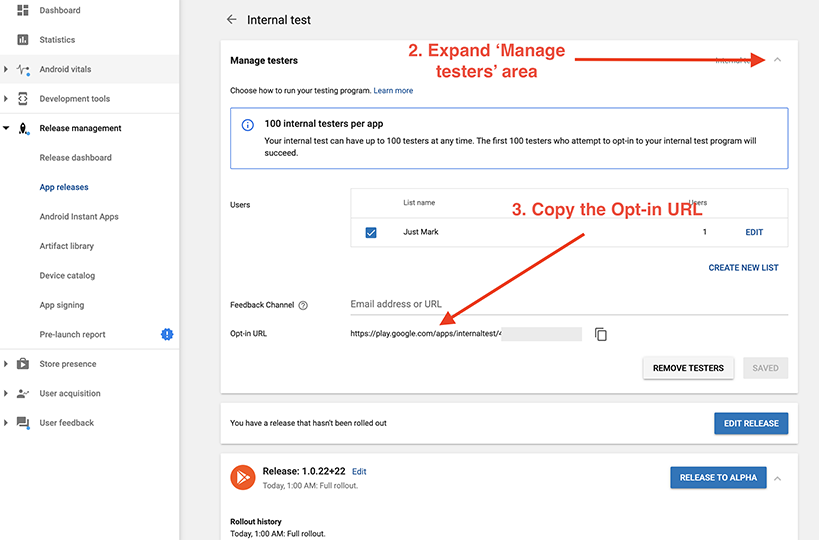Image resolution: width=819 pixels, height=540 pixels.
Task: Click the info icon in testers notice
Action: pyautogui.click(x=248, y=125)
